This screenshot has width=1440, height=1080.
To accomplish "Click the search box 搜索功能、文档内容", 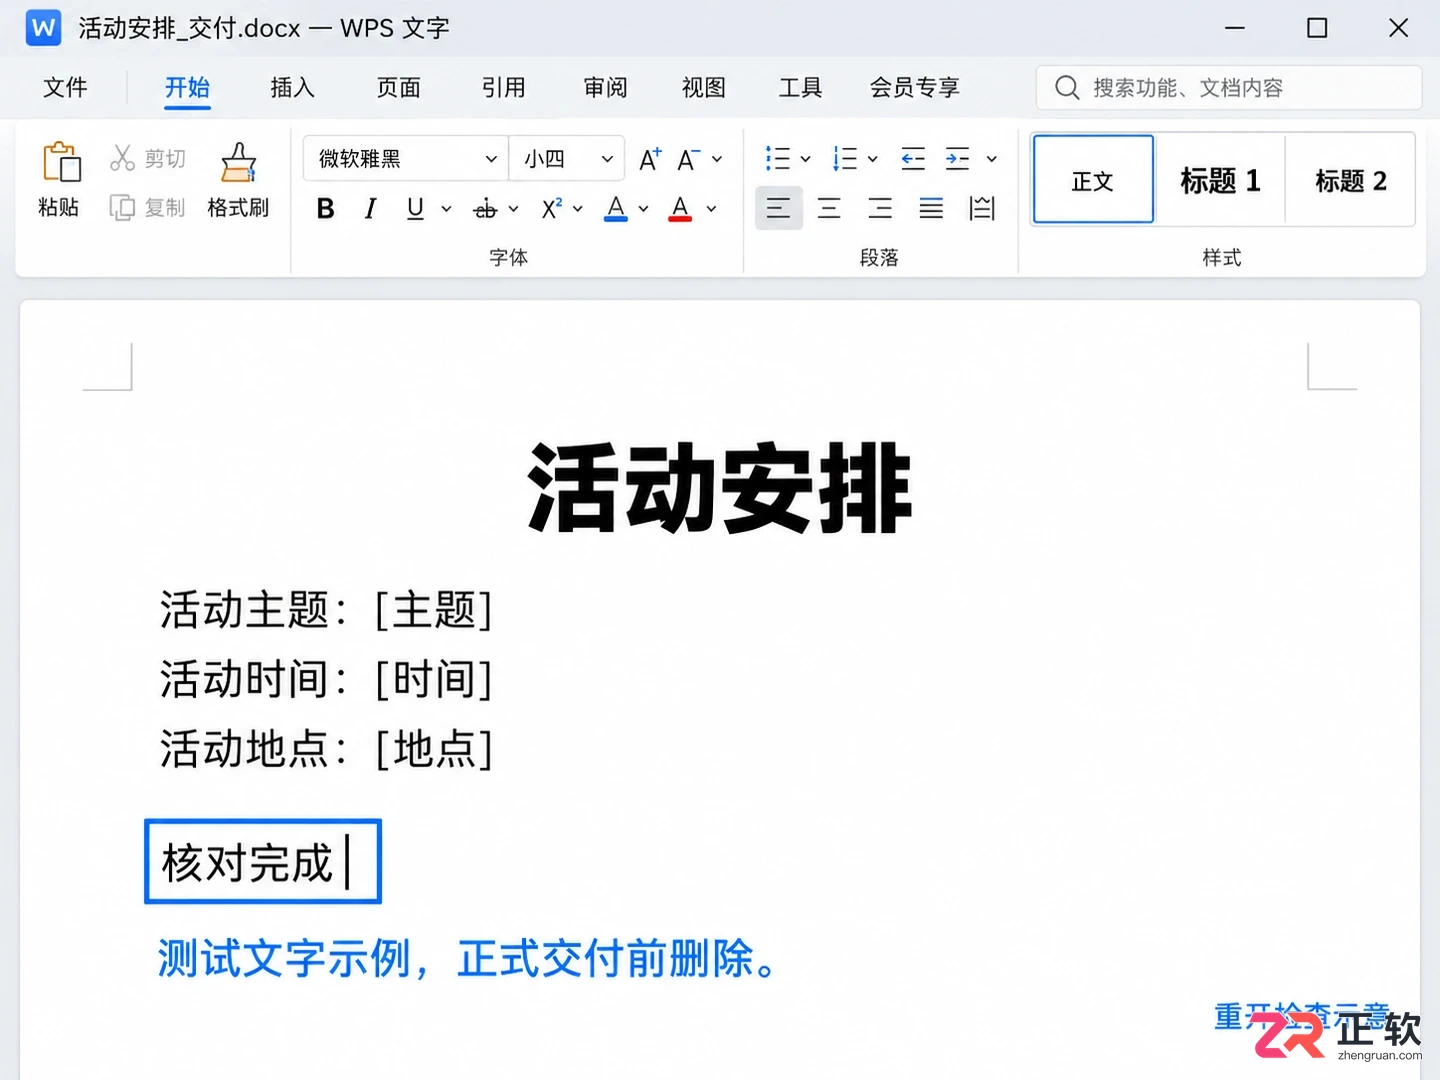I will pos(1229,88).
